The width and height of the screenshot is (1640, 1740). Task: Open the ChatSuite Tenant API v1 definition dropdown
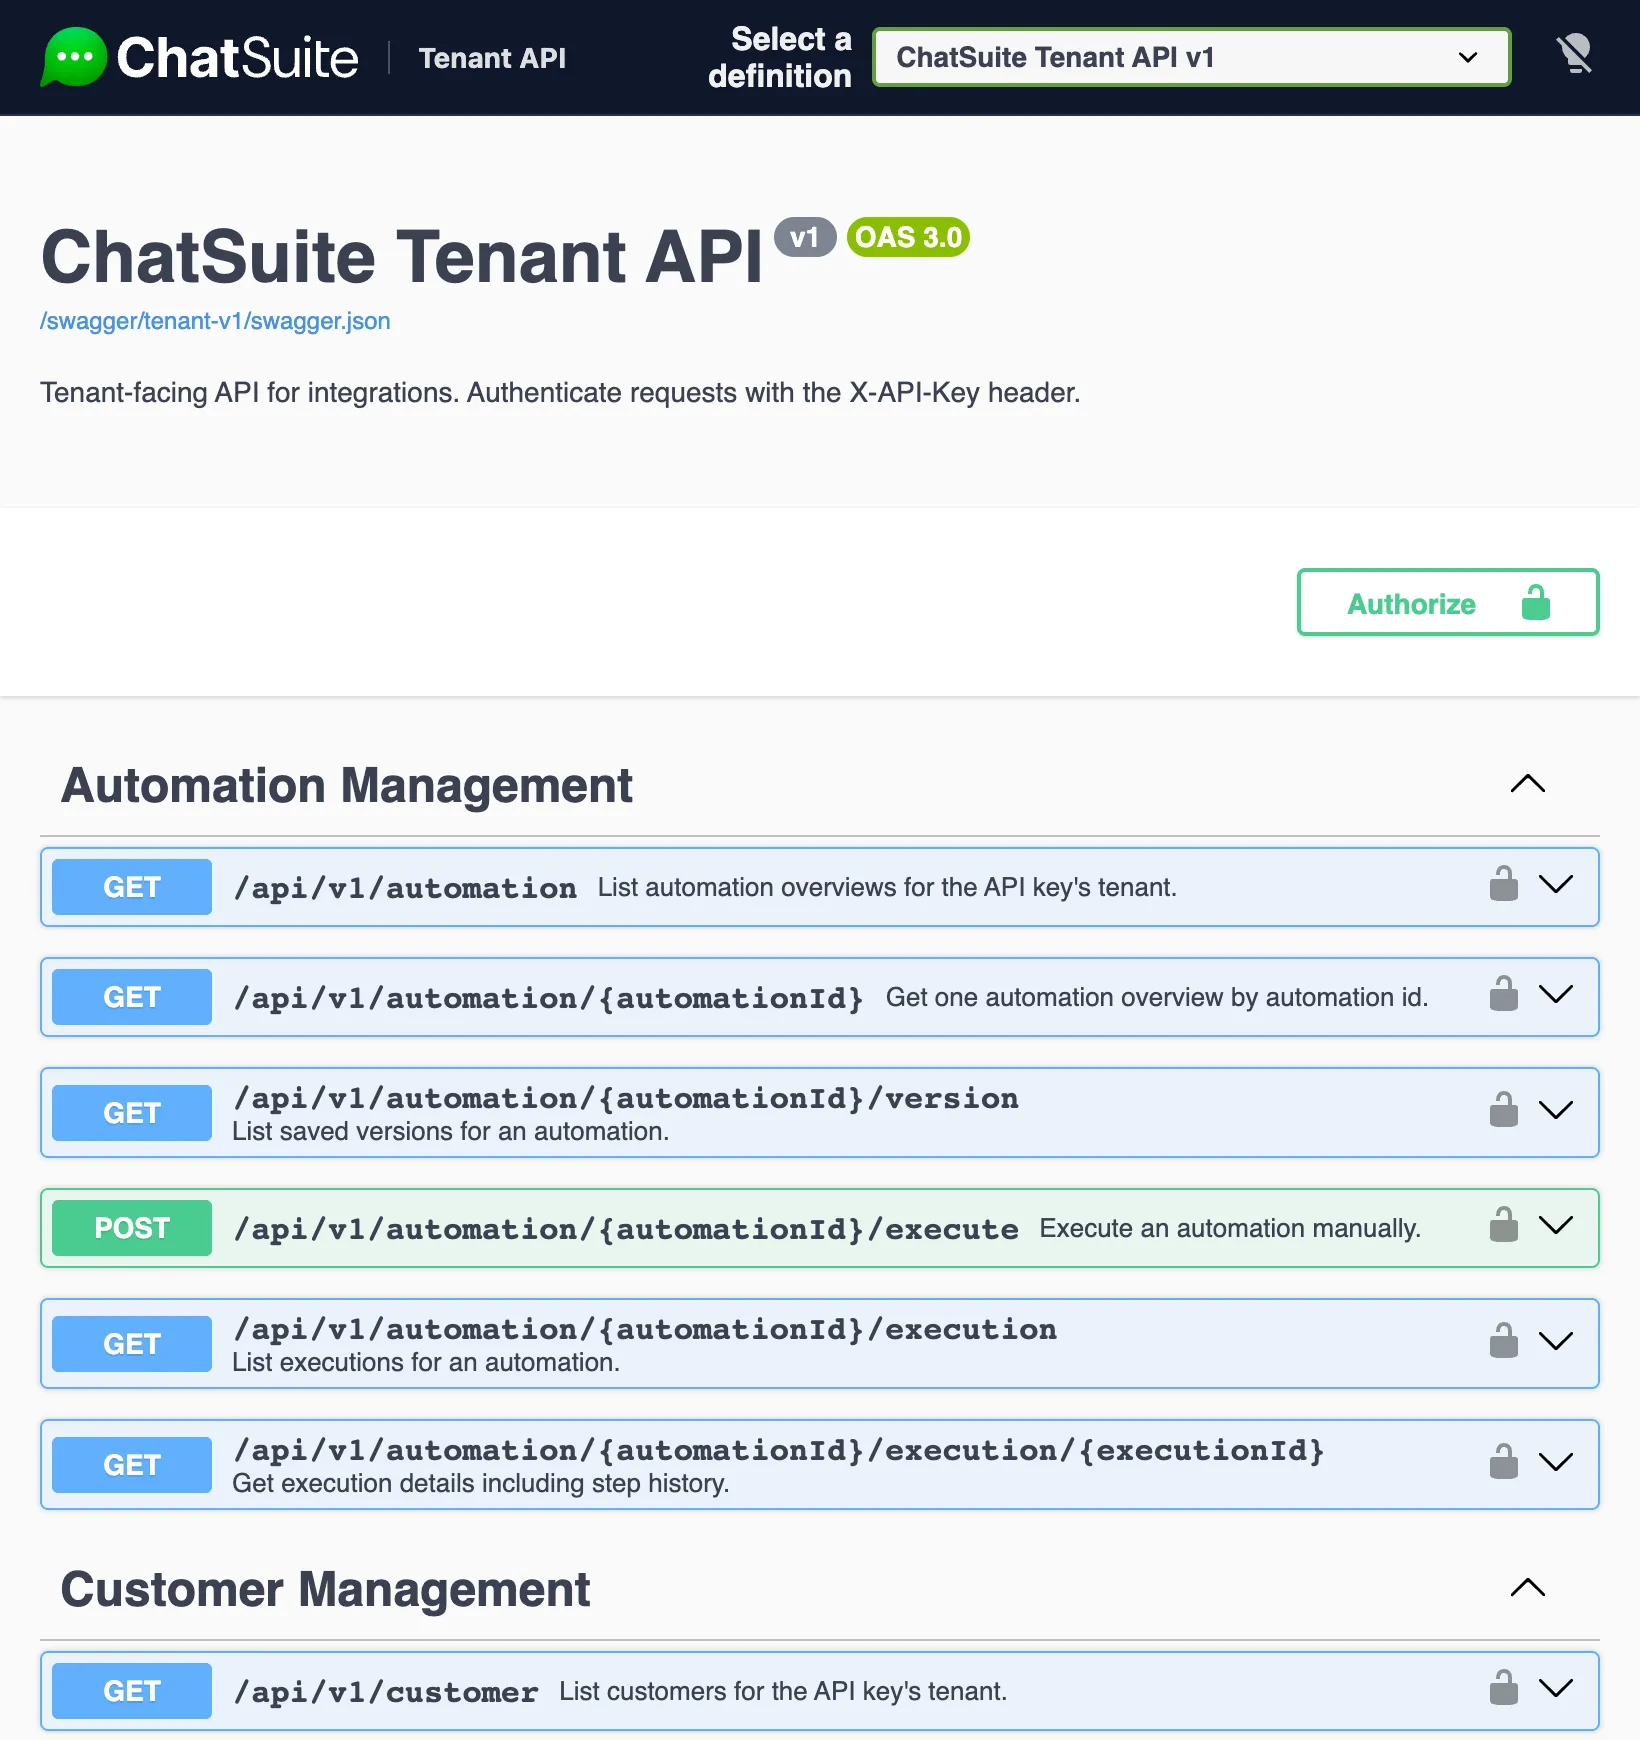tap(1191, 57)
